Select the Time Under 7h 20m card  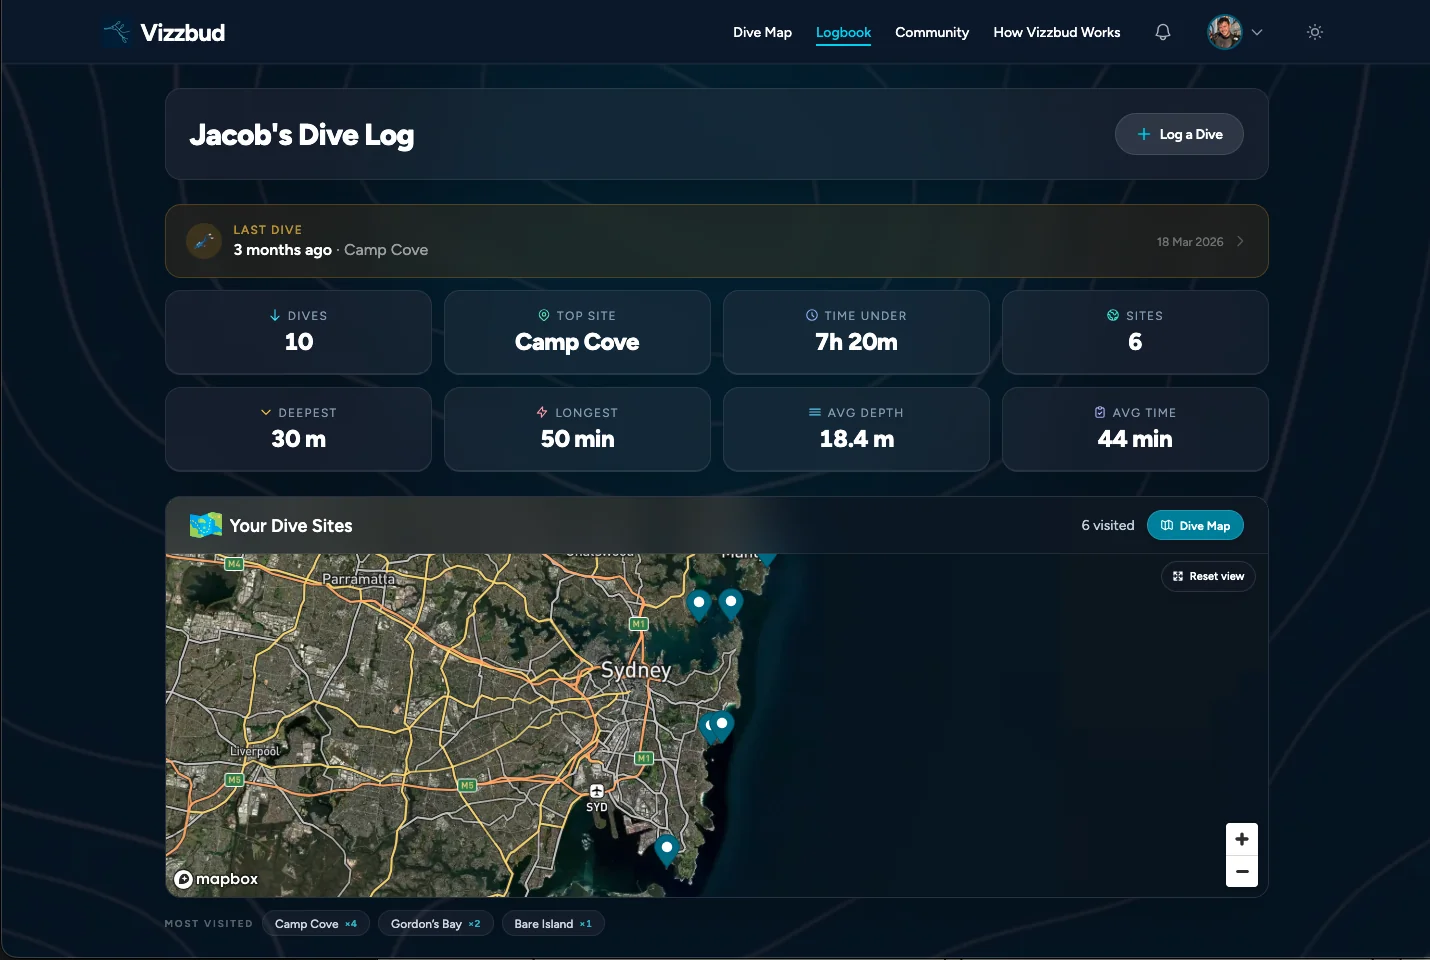click(856, 332)
